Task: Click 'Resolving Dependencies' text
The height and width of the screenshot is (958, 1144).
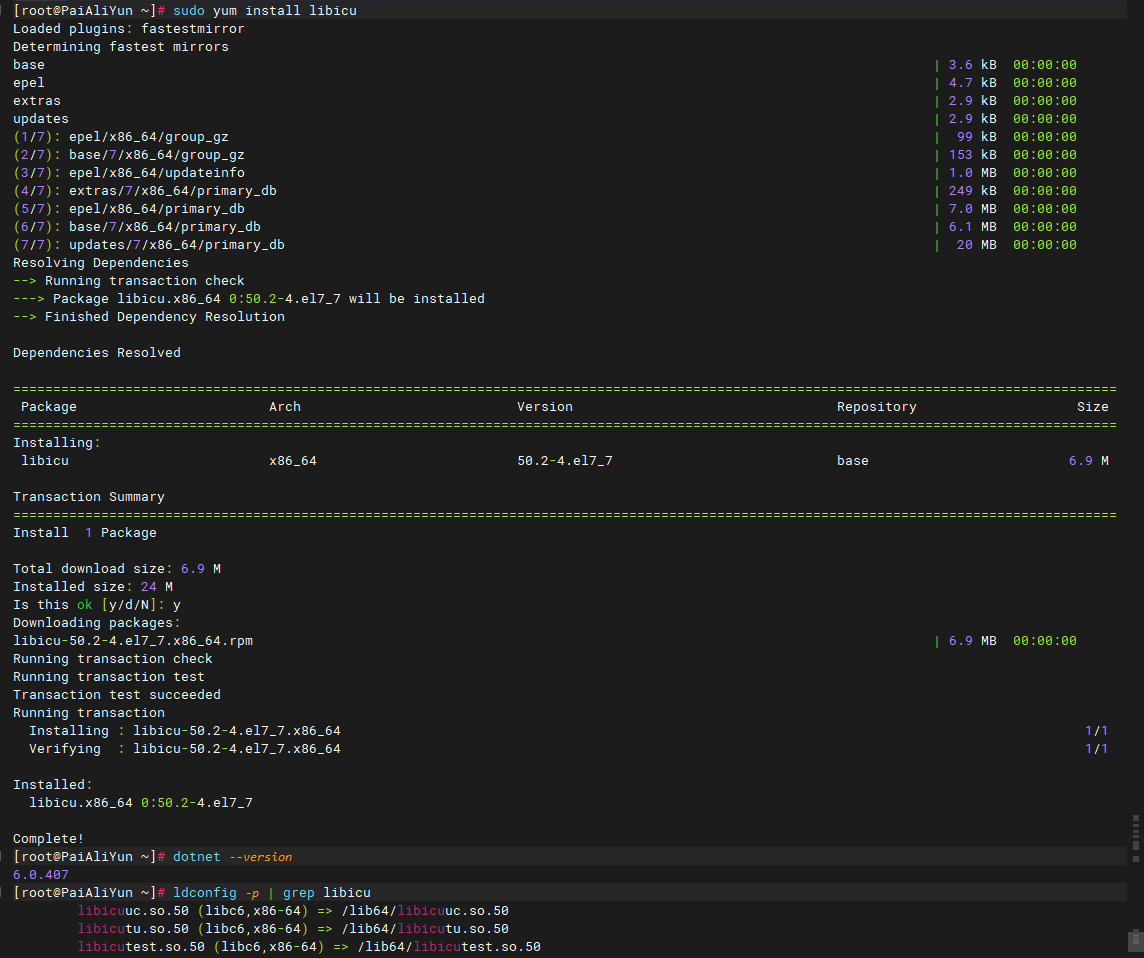Action: [x=101, y=263]
